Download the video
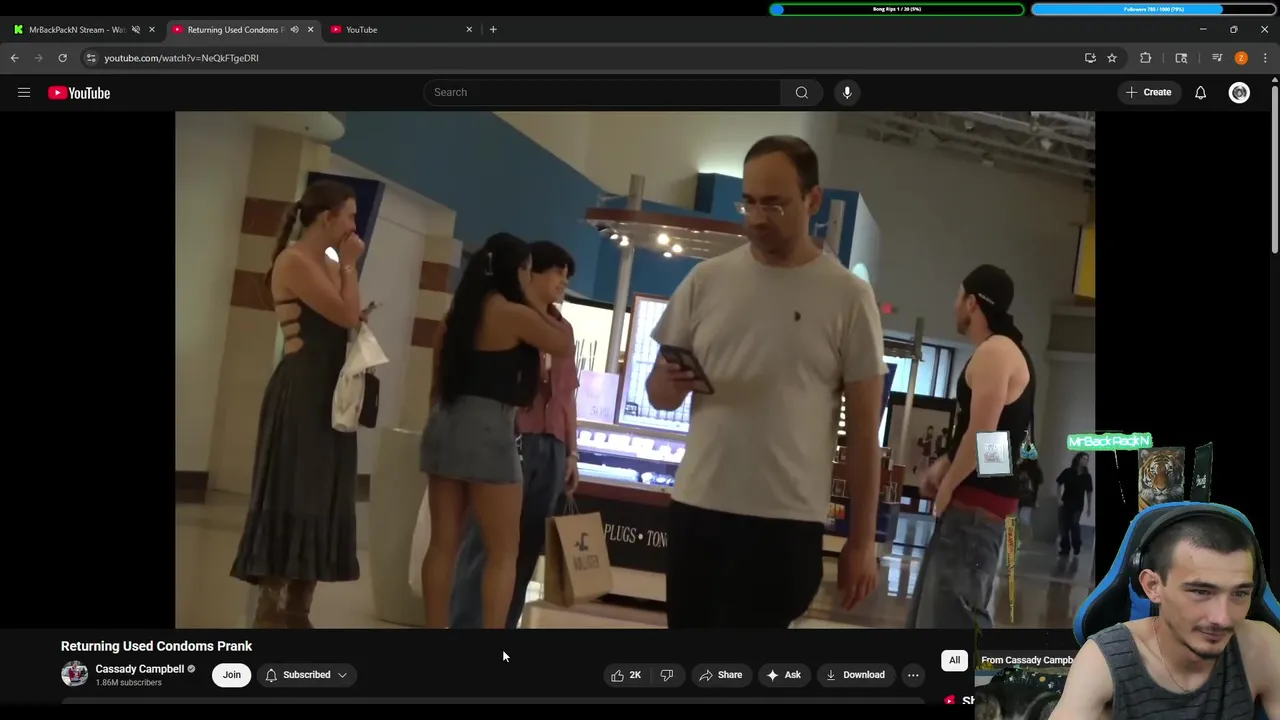This screenshot has height=720, width=1280. click(x=855, y=675)
